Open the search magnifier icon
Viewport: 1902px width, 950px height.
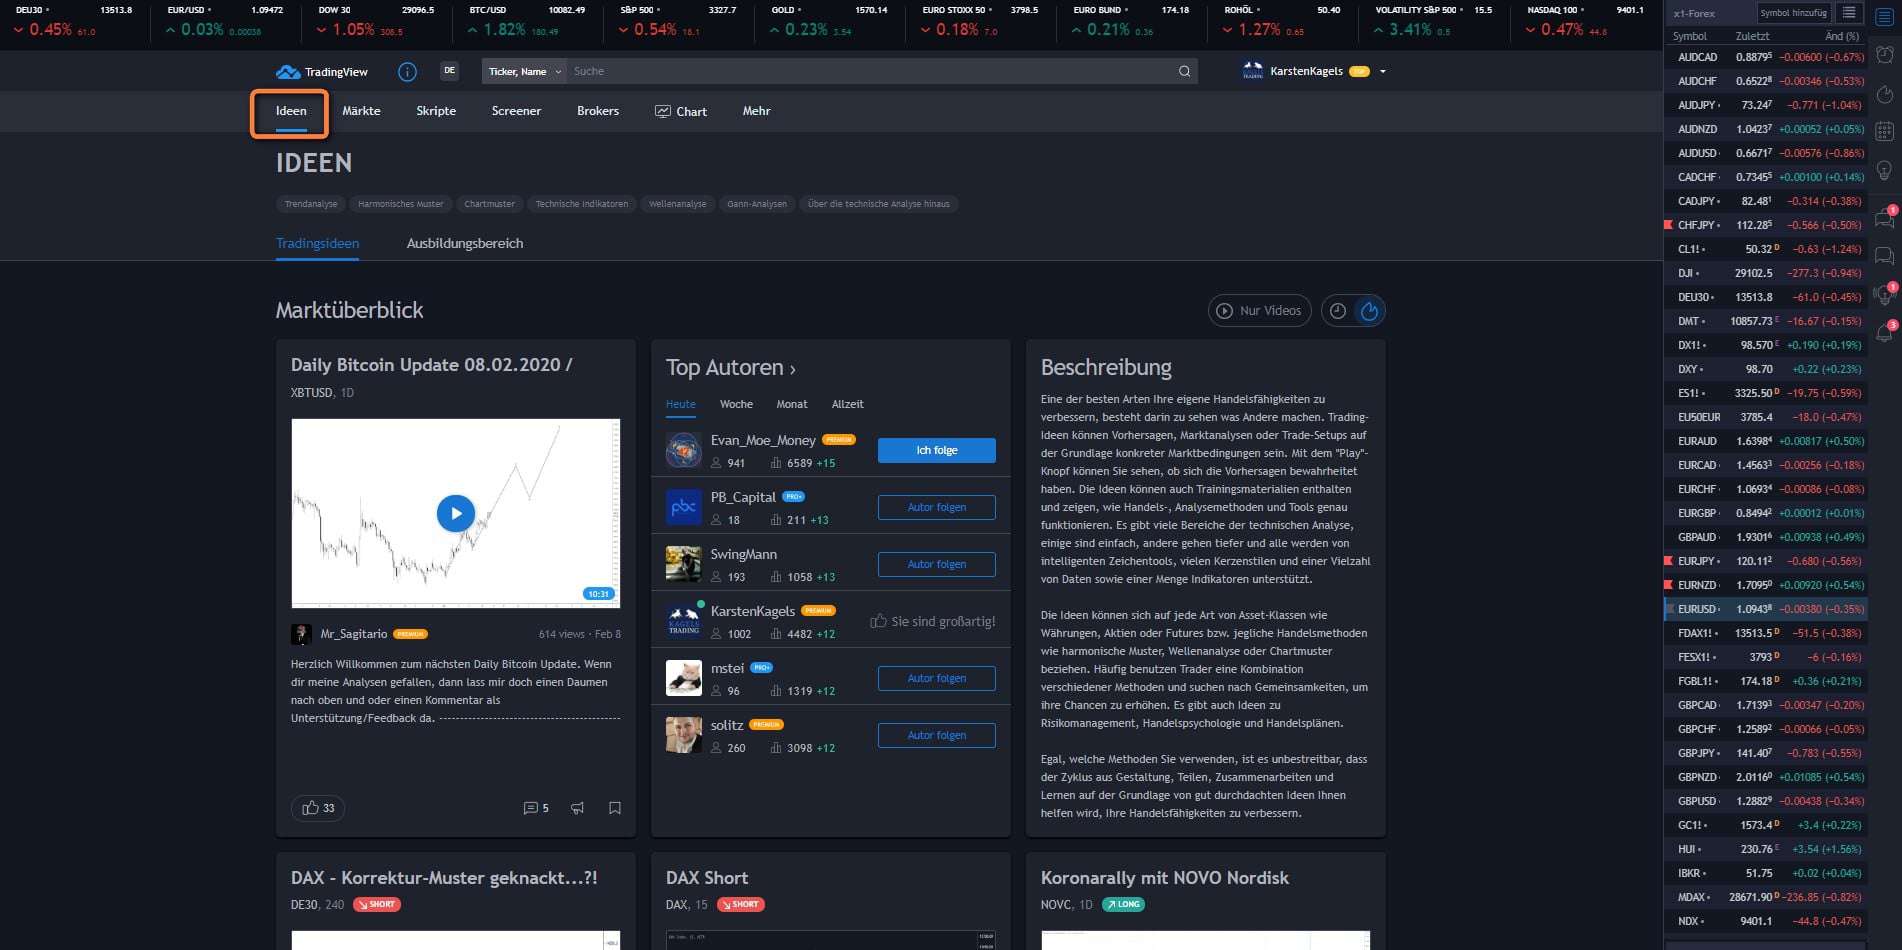point(1183,71)
